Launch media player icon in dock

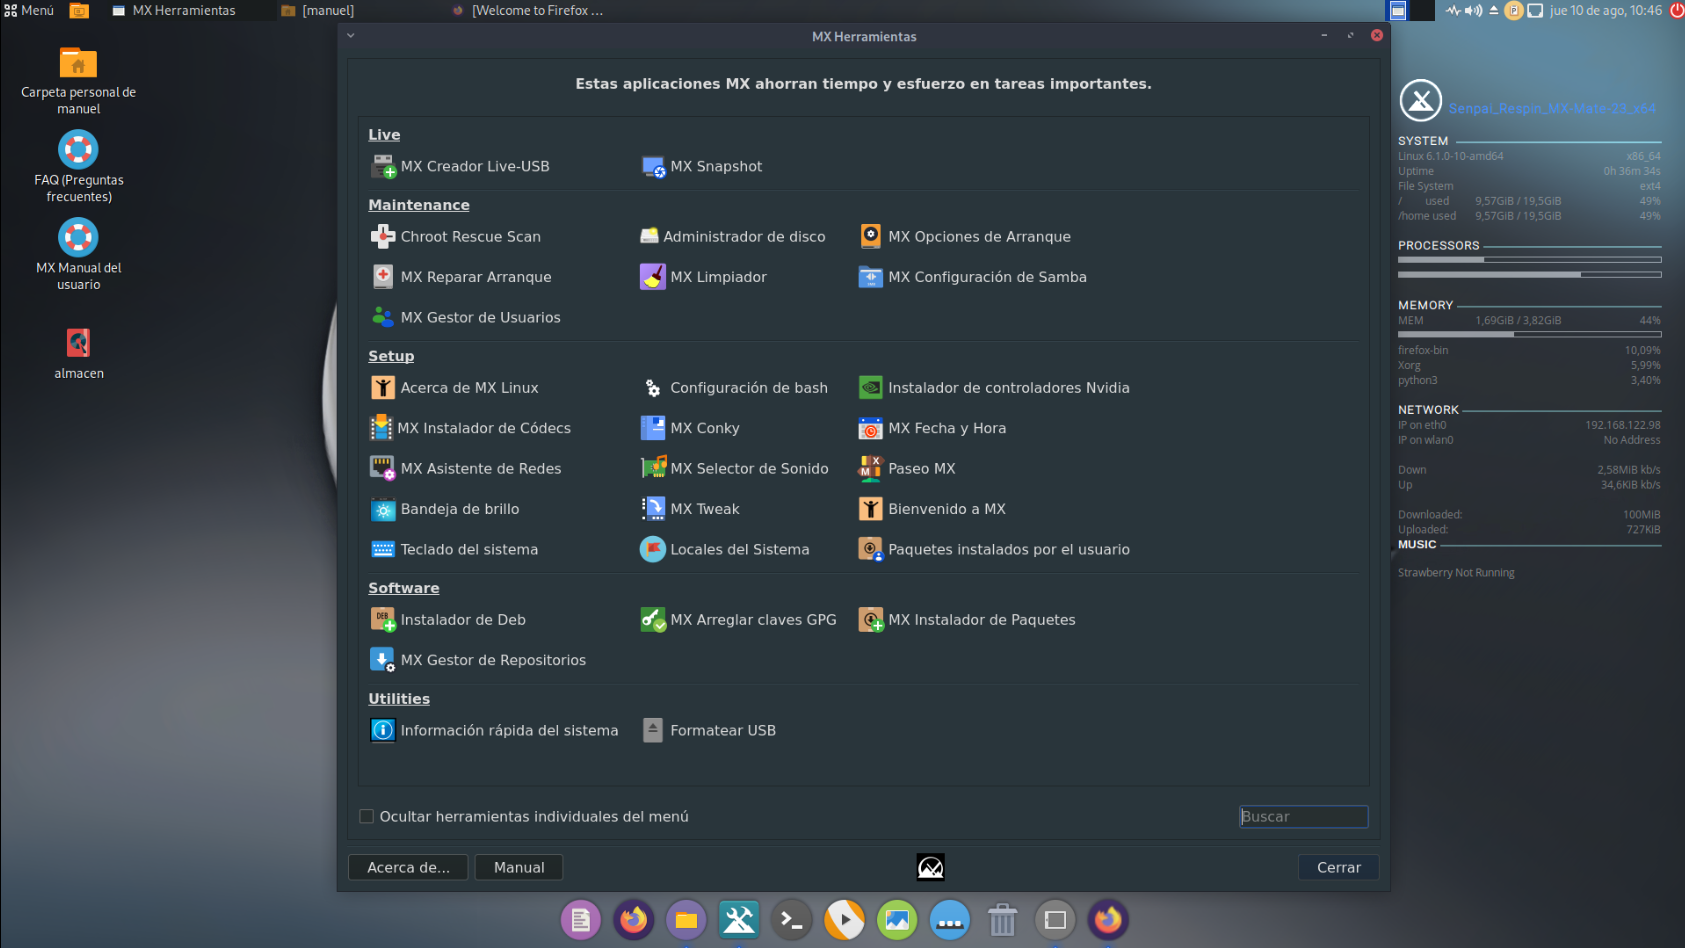844,920
